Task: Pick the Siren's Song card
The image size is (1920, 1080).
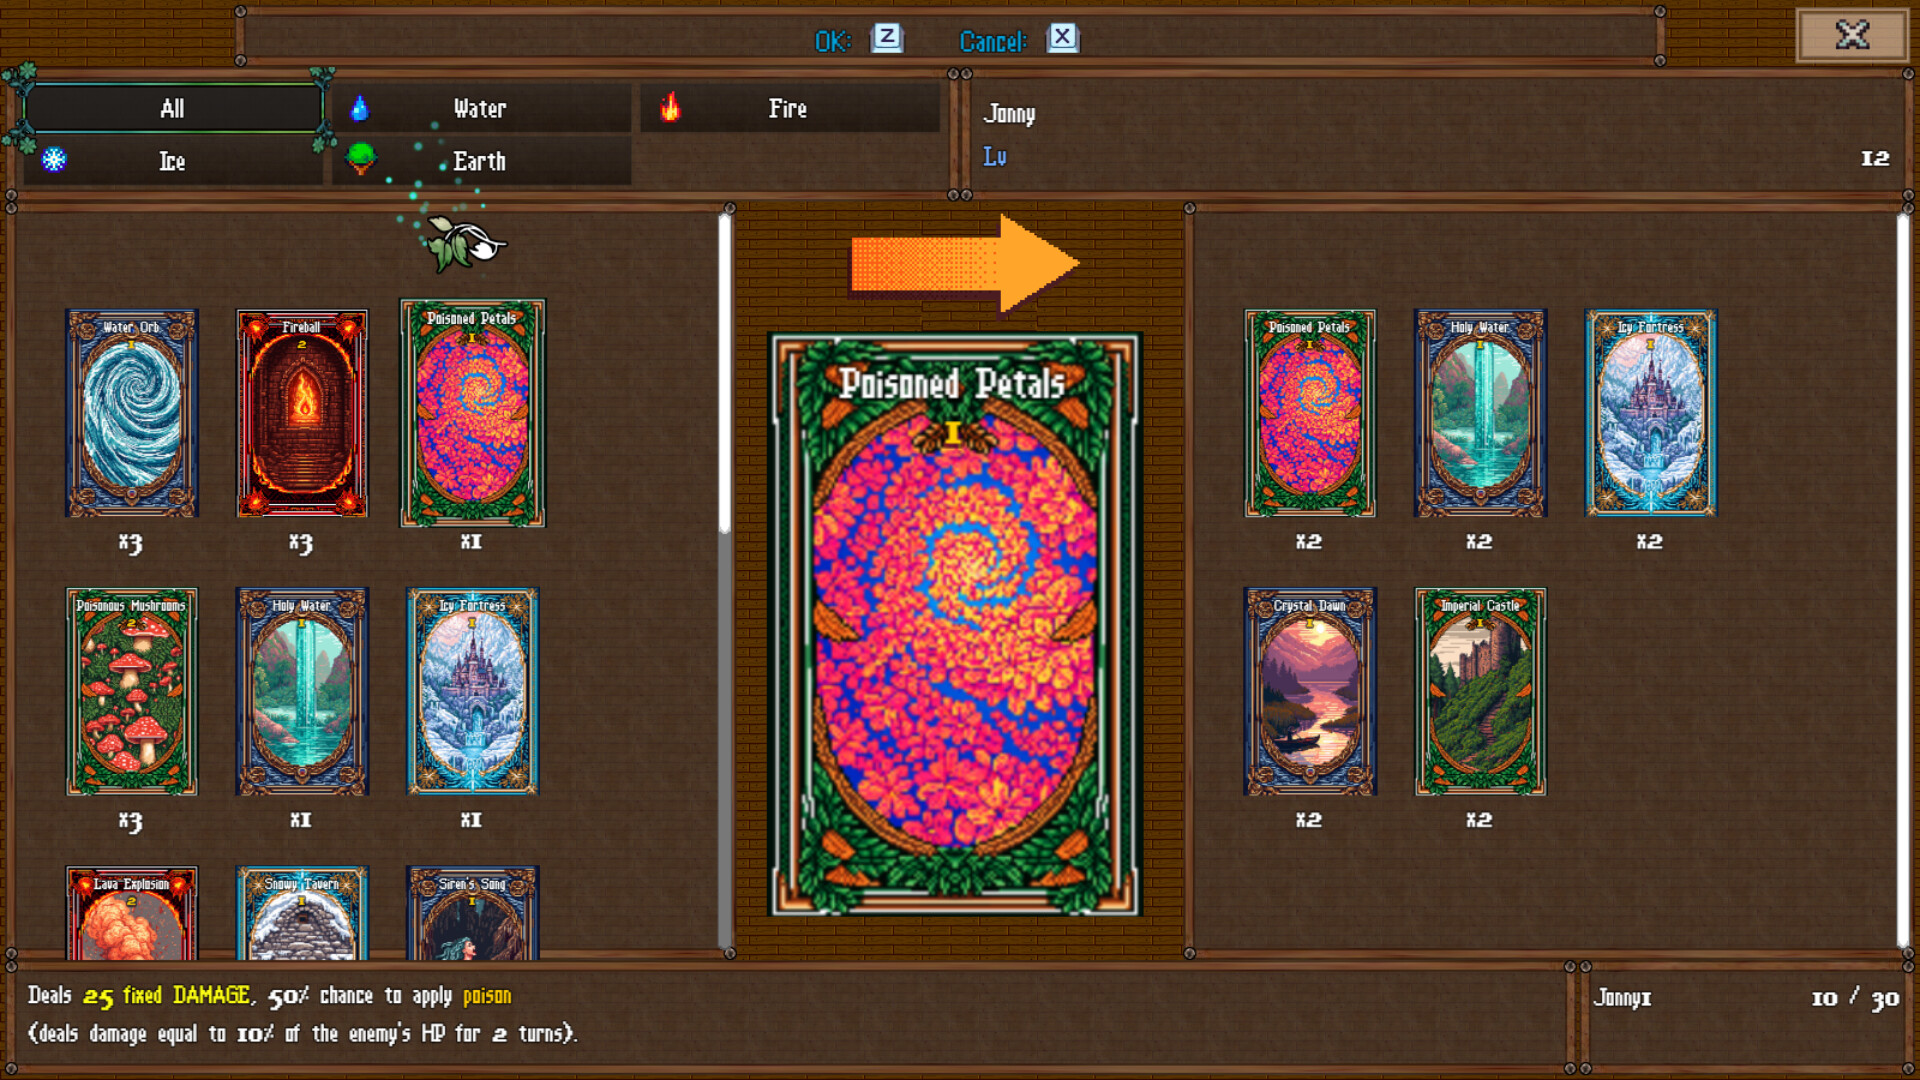Action: pos(473,912)
